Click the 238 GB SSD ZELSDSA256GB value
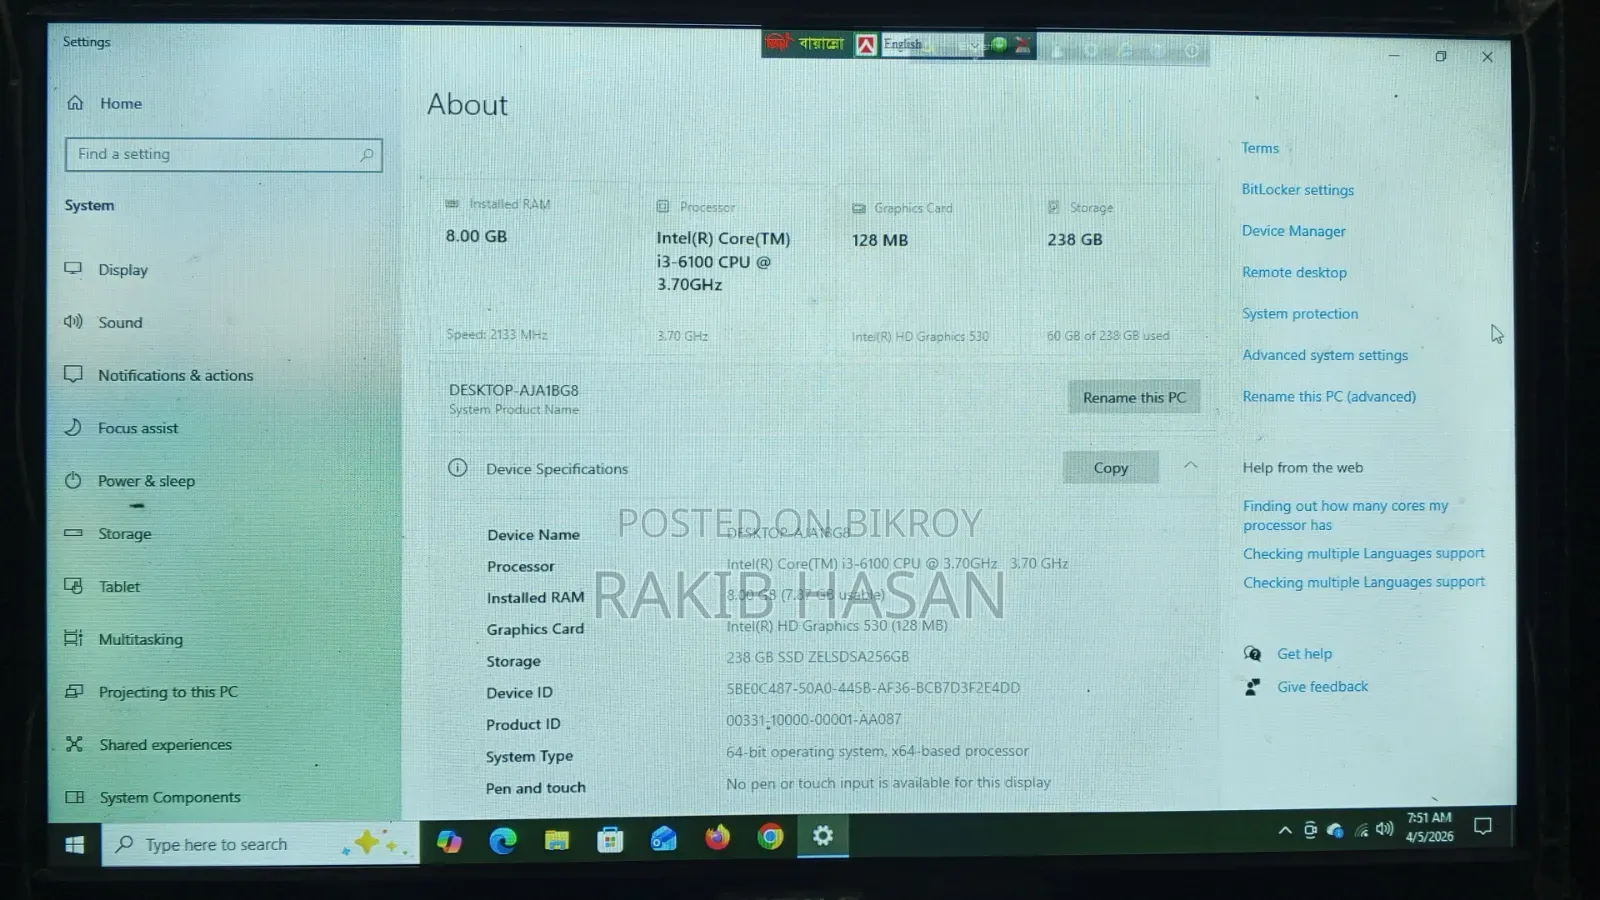1600x900 pixels. coord(817,657)
